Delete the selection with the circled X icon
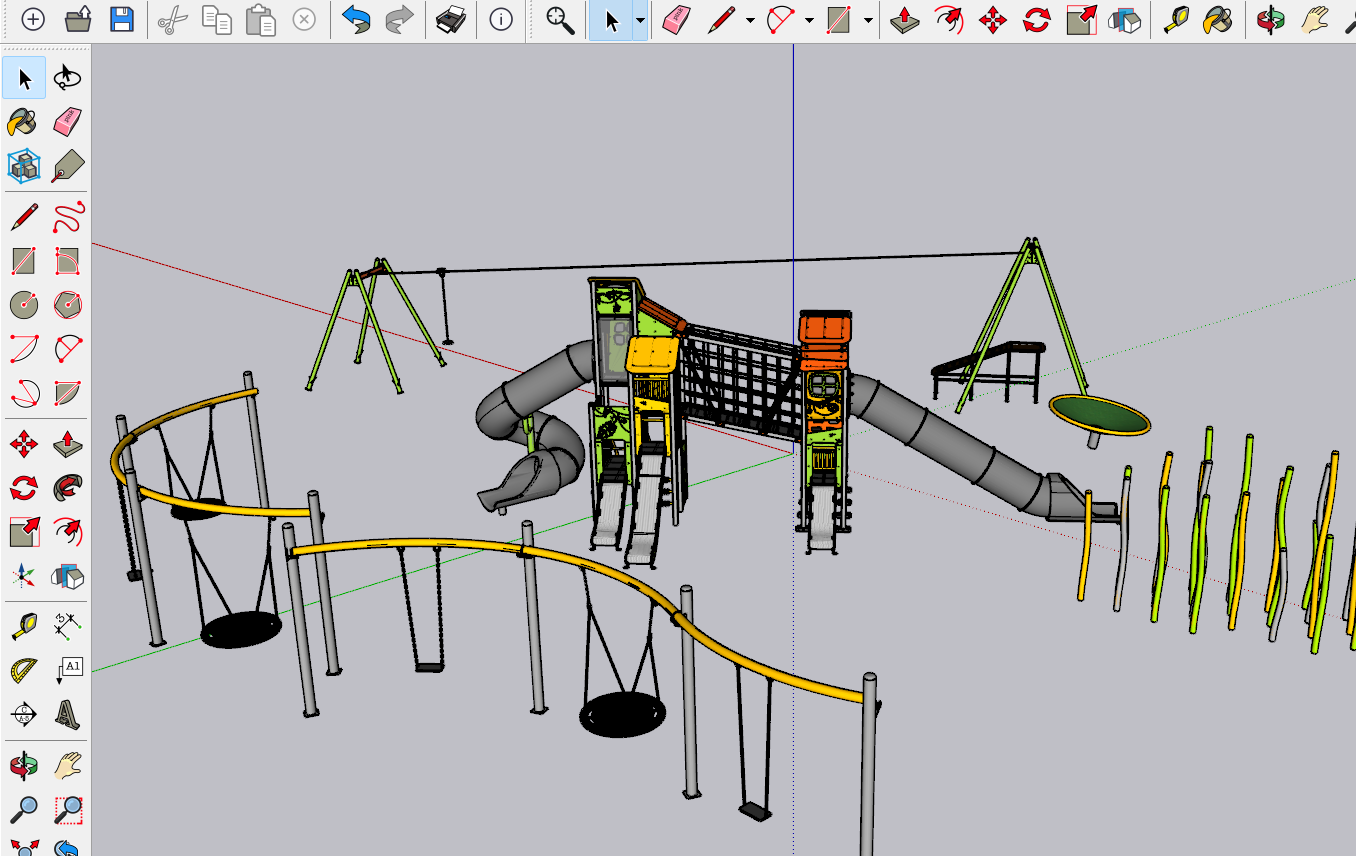This screenshot has height=856, width=1356. [304, 20]
